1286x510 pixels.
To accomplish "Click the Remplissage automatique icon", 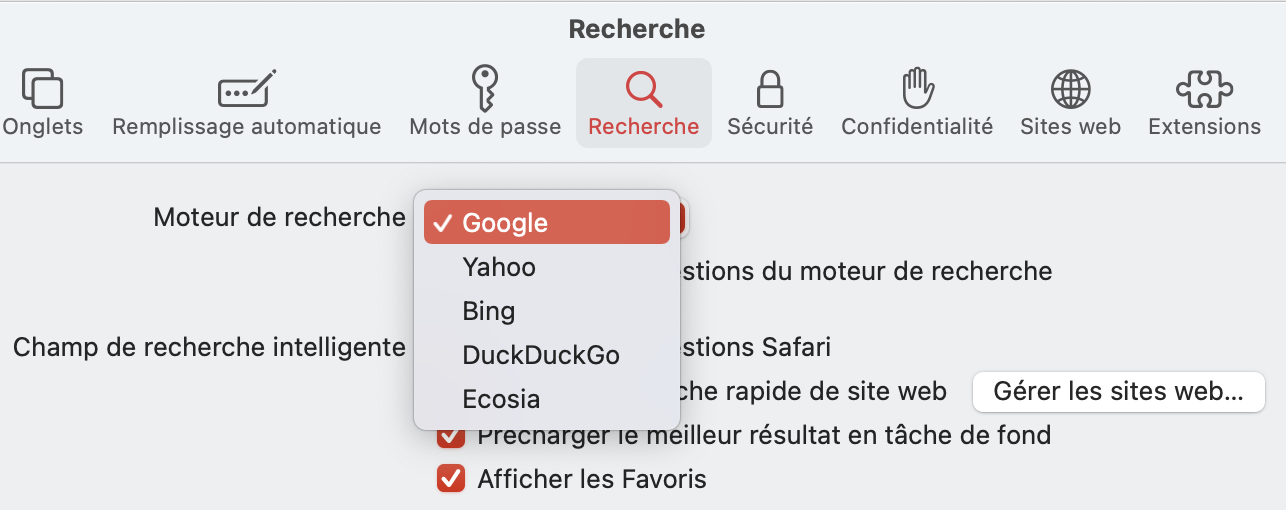I will tap(246, 89).
